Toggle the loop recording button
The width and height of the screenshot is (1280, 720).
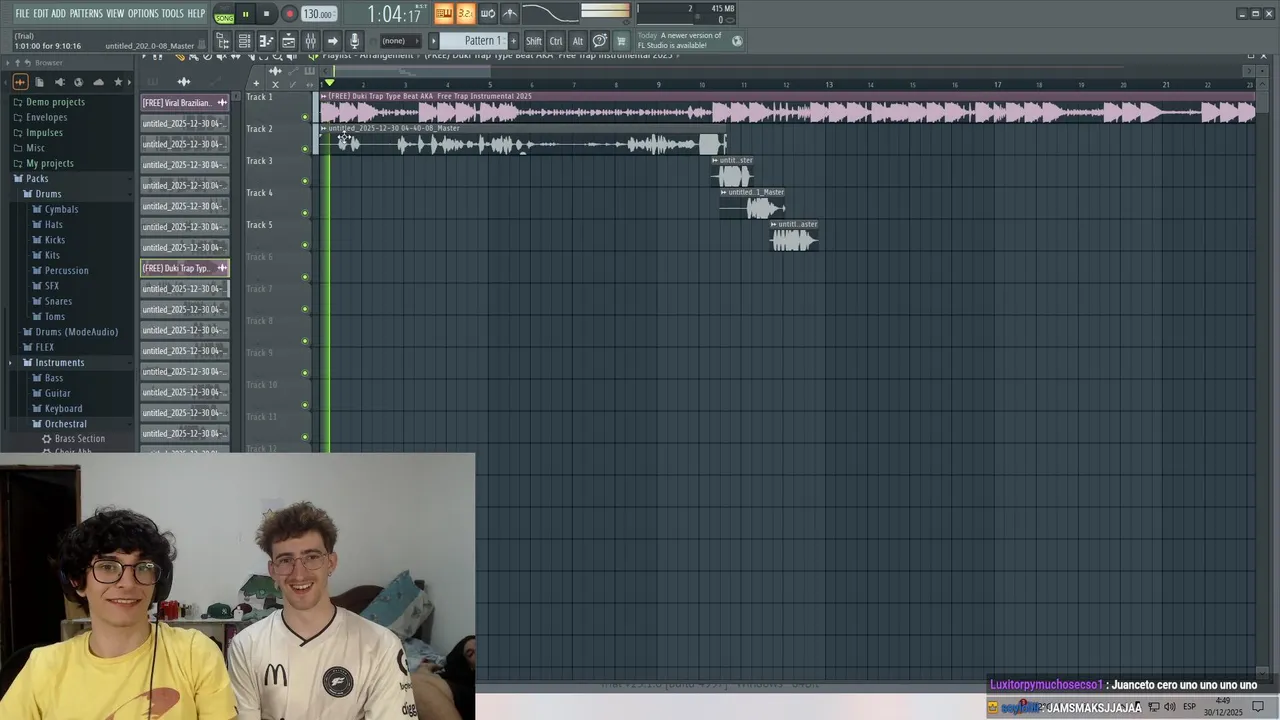point(488,13)
